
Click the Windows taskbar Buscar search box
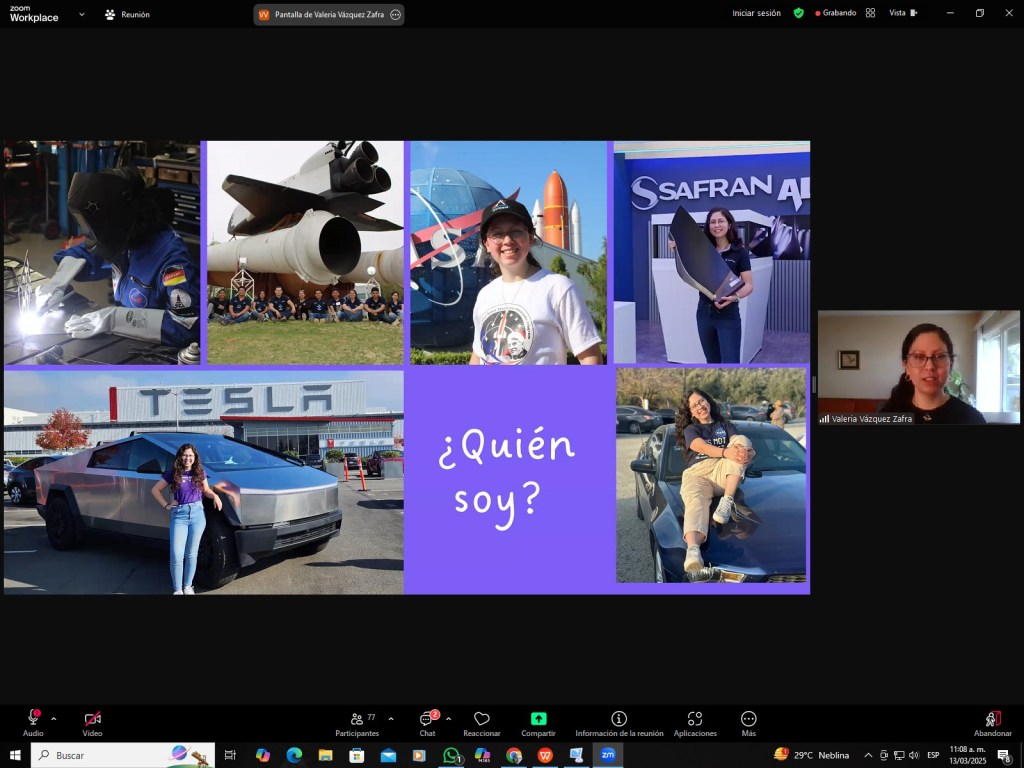pyautogui.click(x=110, y=755)
